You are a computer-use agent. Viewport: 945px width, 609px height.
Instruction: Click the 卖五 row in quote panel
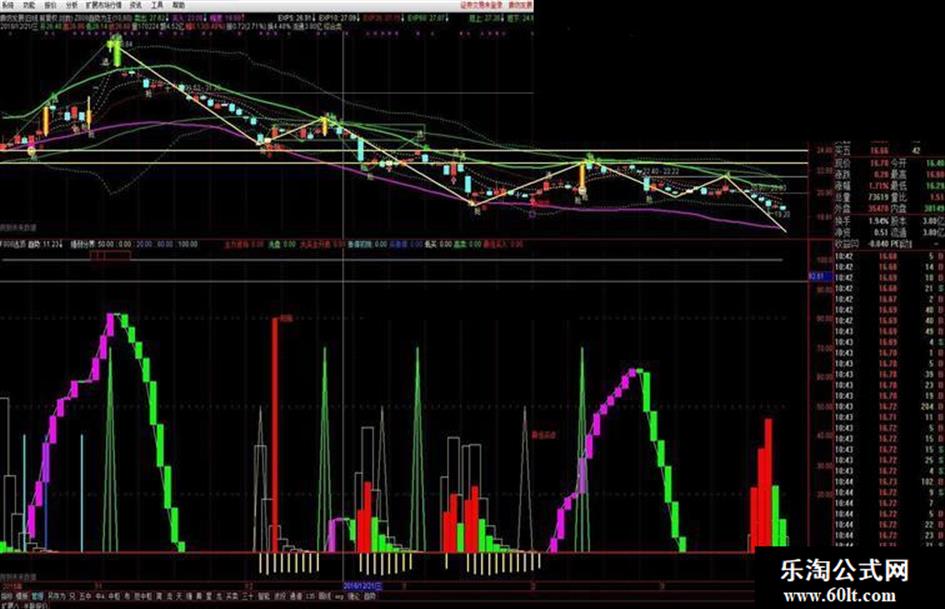[890, 150]
